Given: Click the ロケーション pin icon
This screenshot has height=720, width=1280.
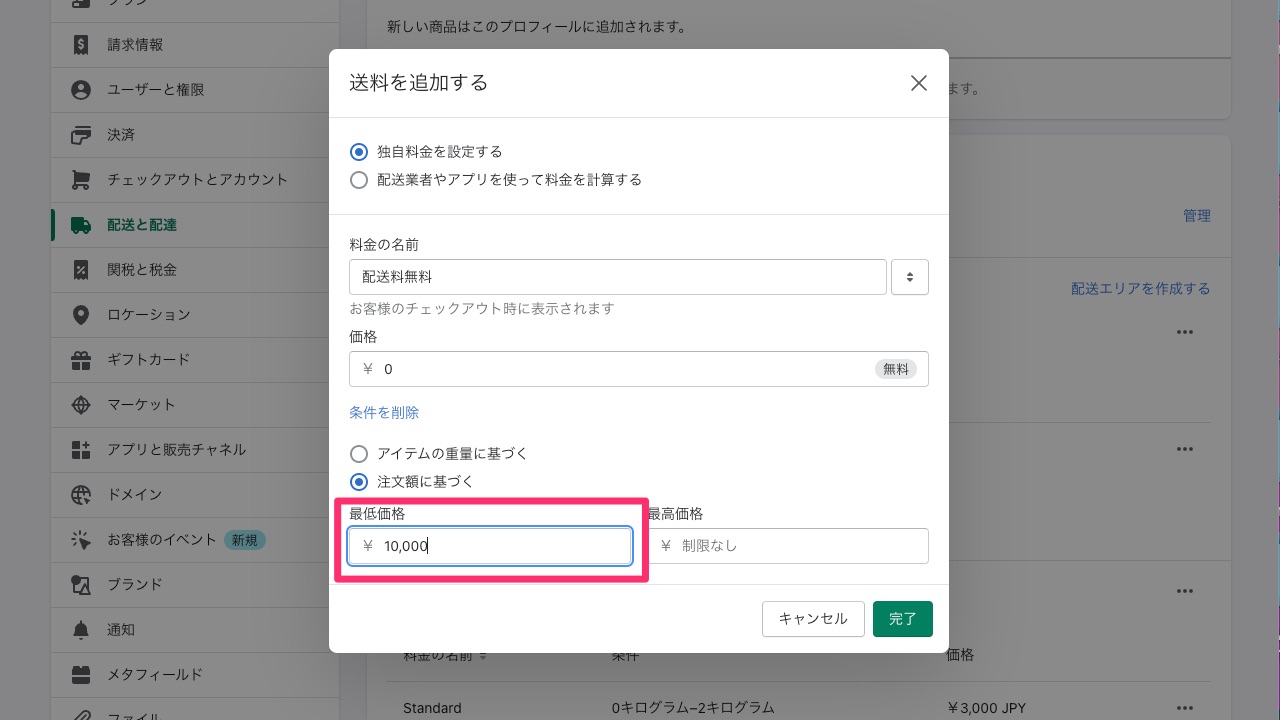Looking at the screenshot, I should coord(81,315).
